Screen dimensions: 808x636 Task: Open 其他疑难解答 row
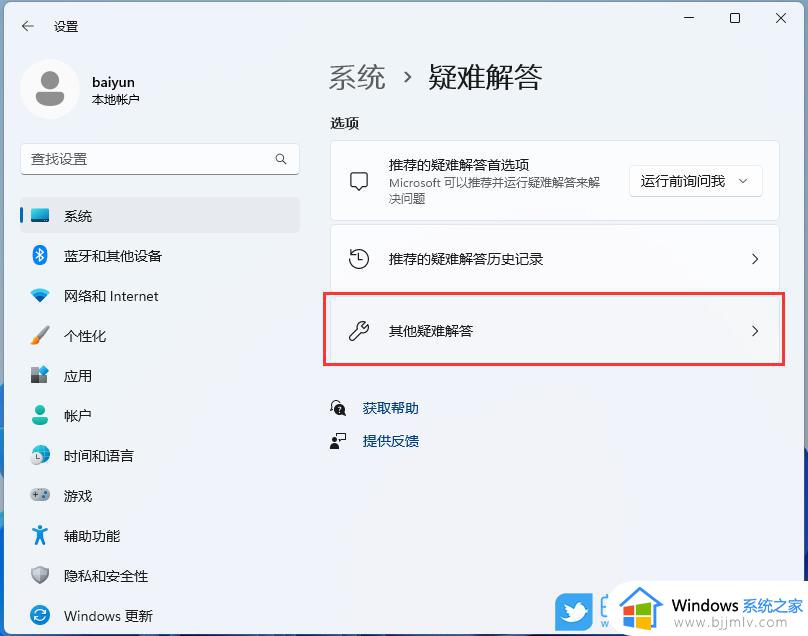pos(554,331)
